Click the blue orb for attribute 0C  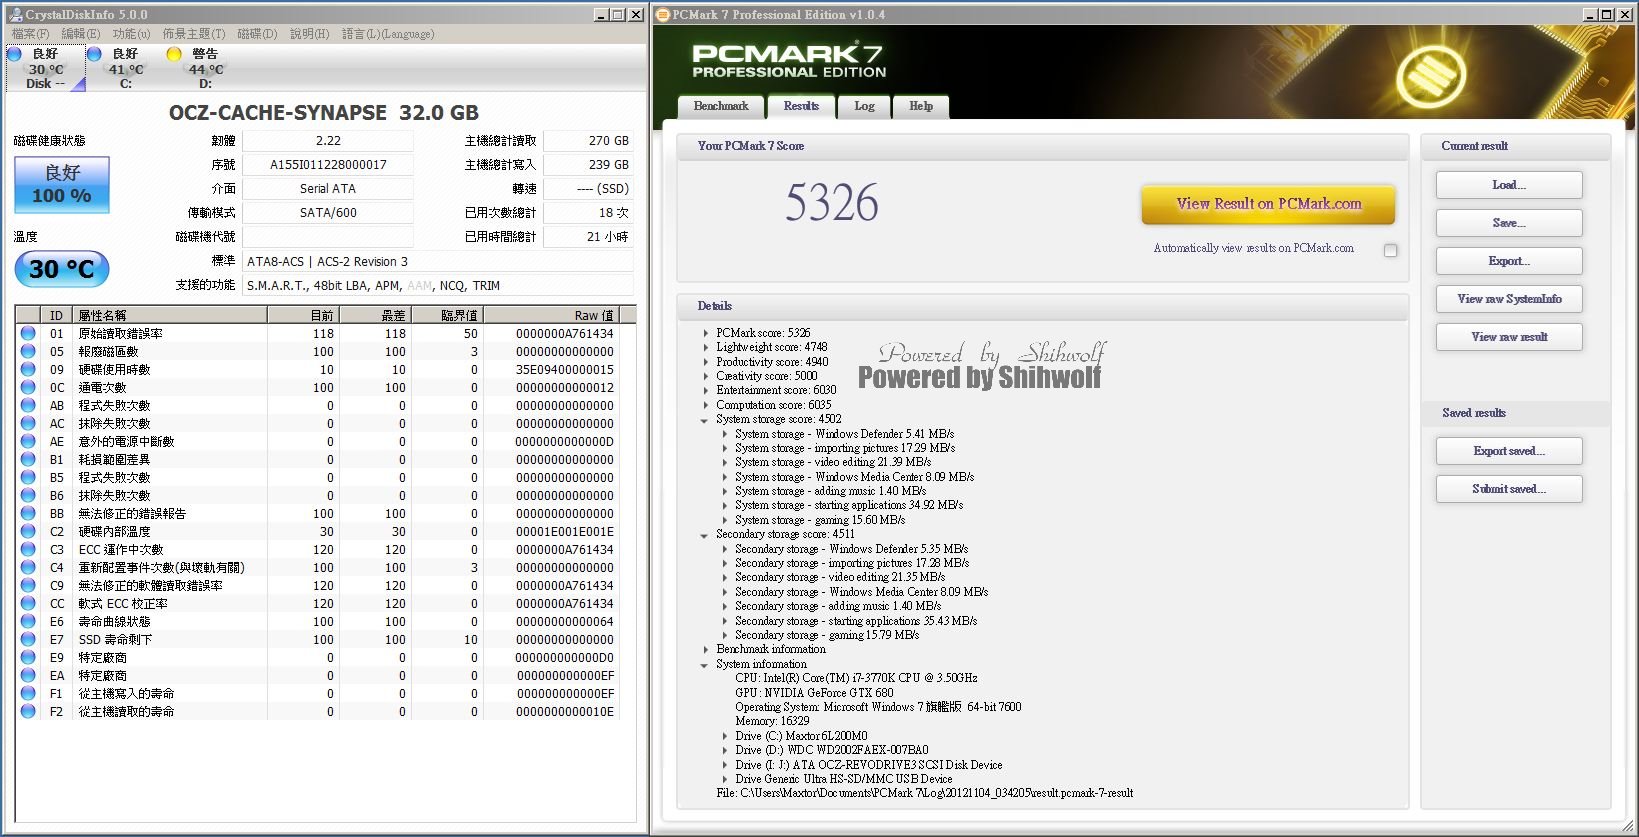(28, 388)
